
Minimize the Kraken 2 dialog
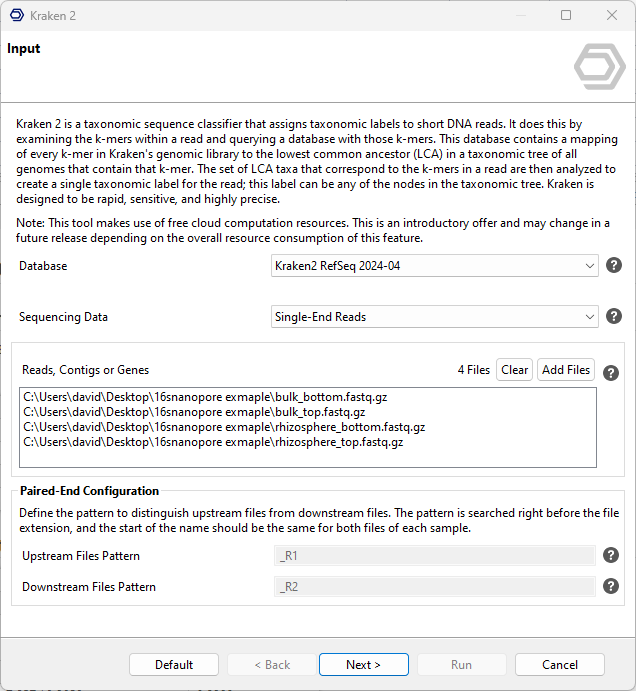[520, 16]
